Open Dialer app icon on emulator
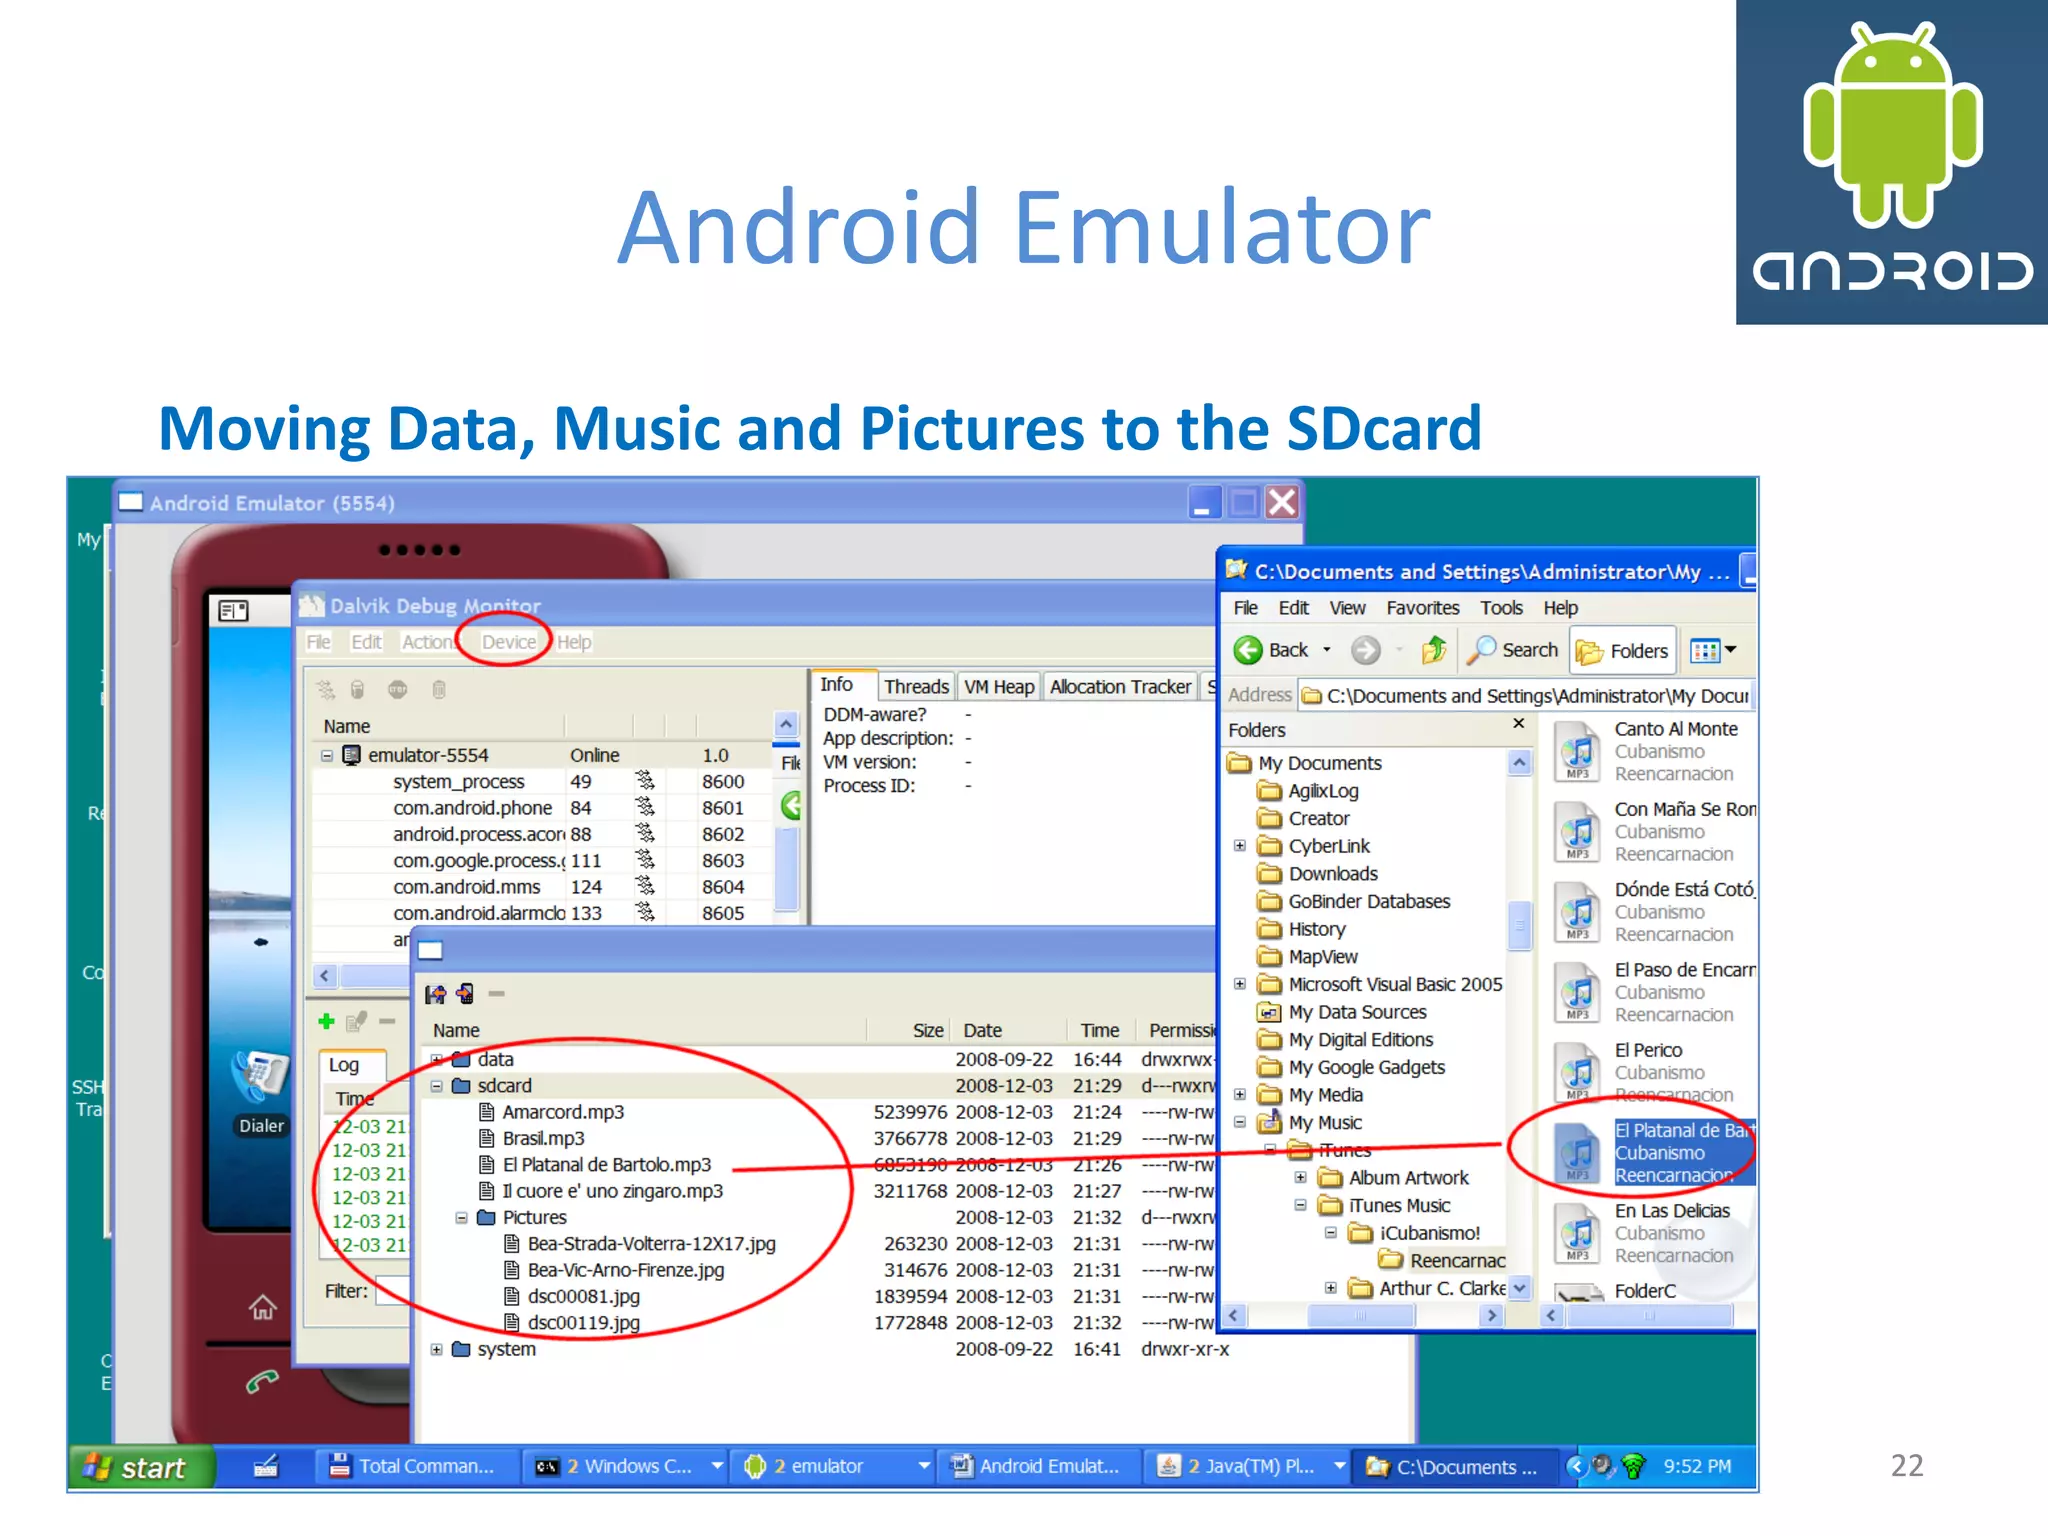 (260, 1091)
